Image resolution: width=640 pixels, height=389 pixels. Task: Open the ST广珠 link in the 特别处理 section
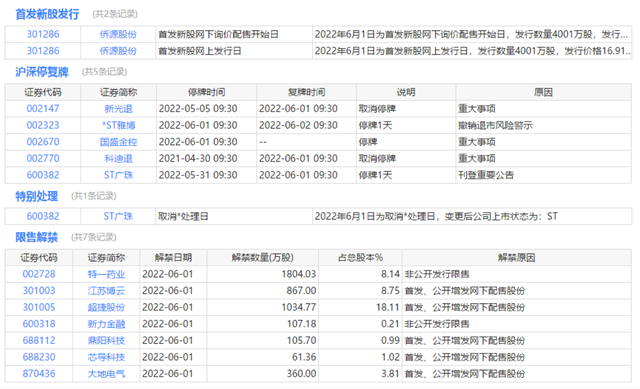(118, 216)
